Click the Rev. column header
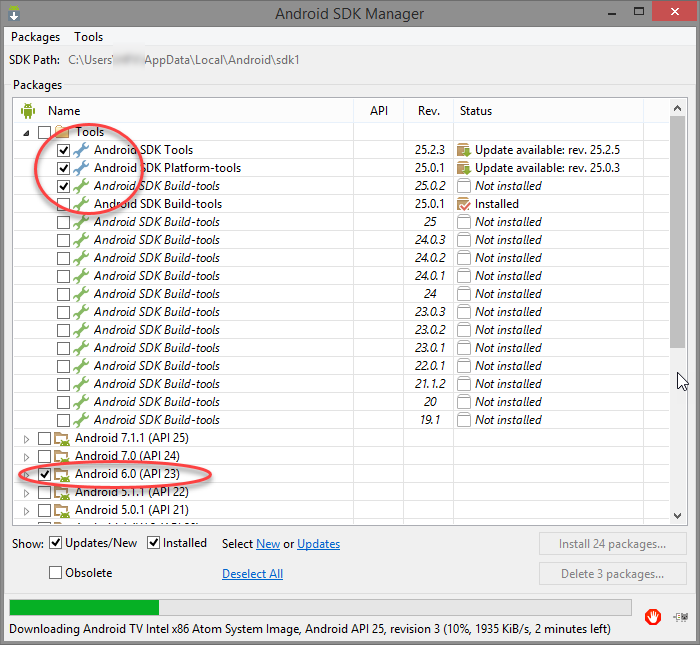The image size is (700, 645). pos(429,111)
